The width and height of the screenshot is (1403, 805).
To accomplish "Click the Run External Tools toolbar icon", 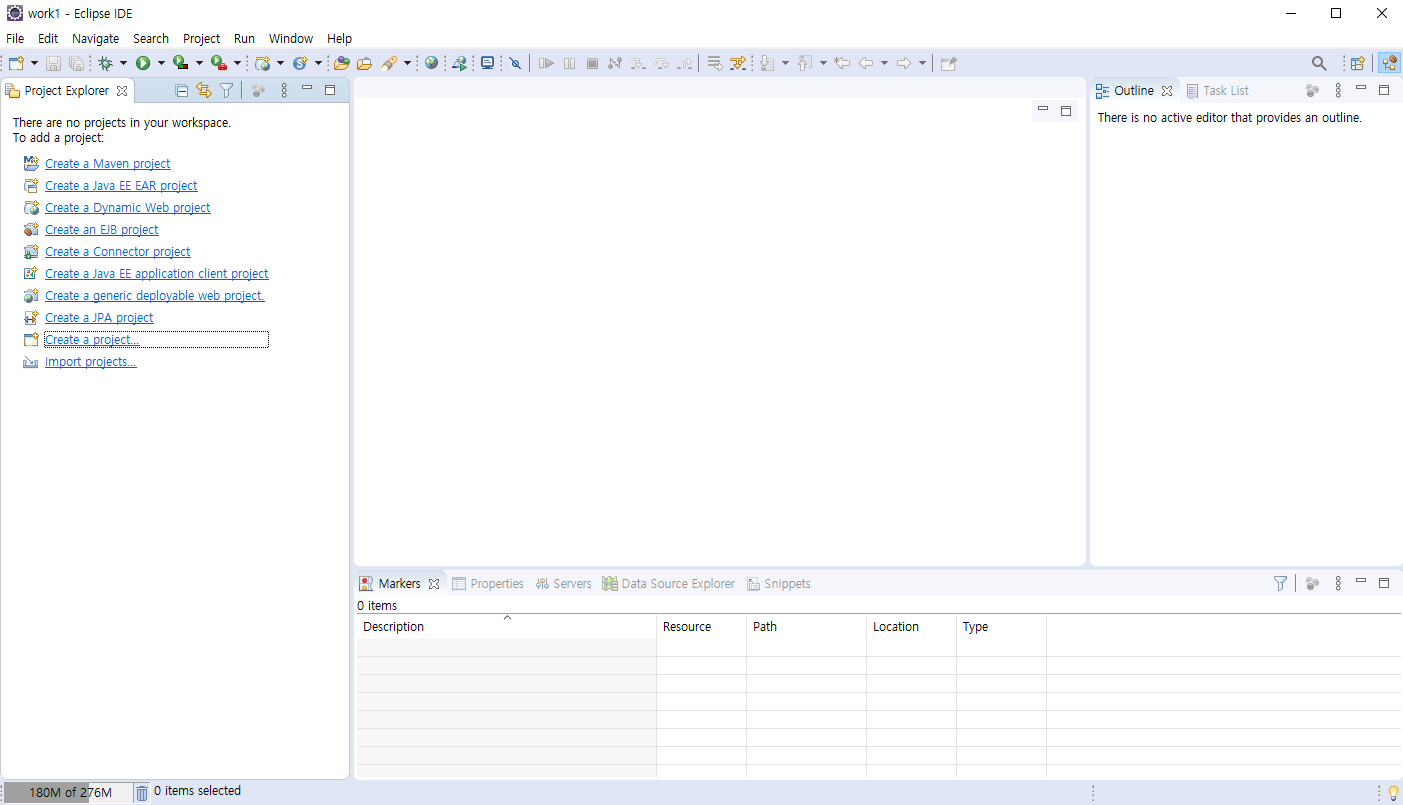I will 219,63.
